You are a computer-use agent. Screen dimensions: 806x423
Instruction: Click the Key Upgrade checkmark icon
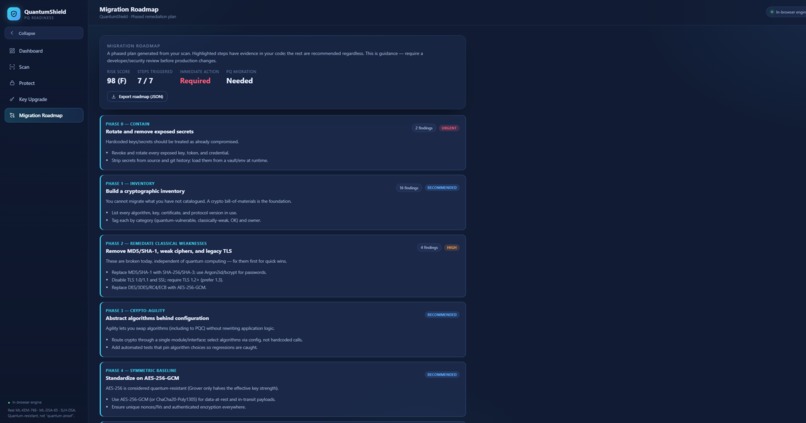tap(12, 99)
